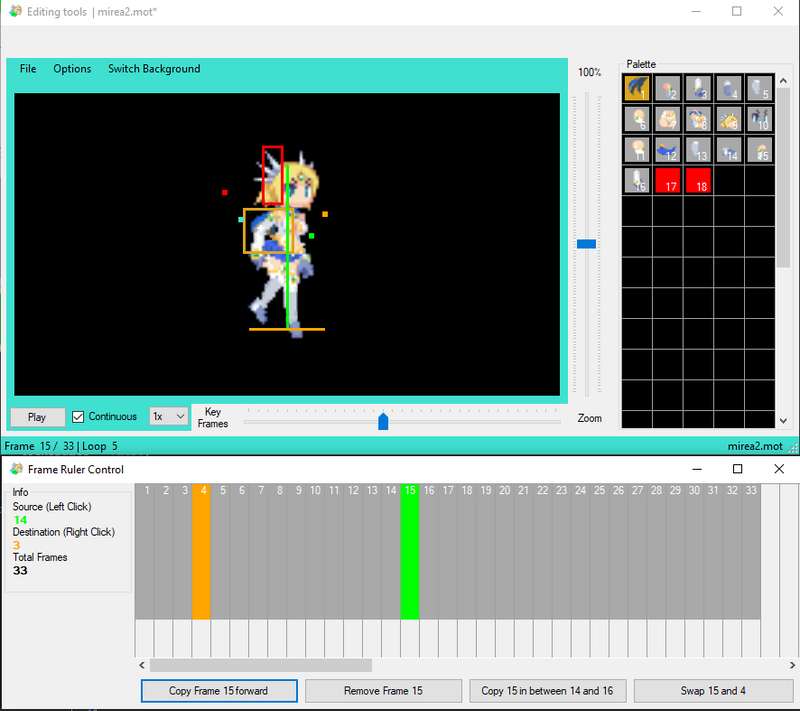Choose palette sprite number 3
The width and height of the screenshot is (800, 711).
pyautogui.click(x=698, y=88)
